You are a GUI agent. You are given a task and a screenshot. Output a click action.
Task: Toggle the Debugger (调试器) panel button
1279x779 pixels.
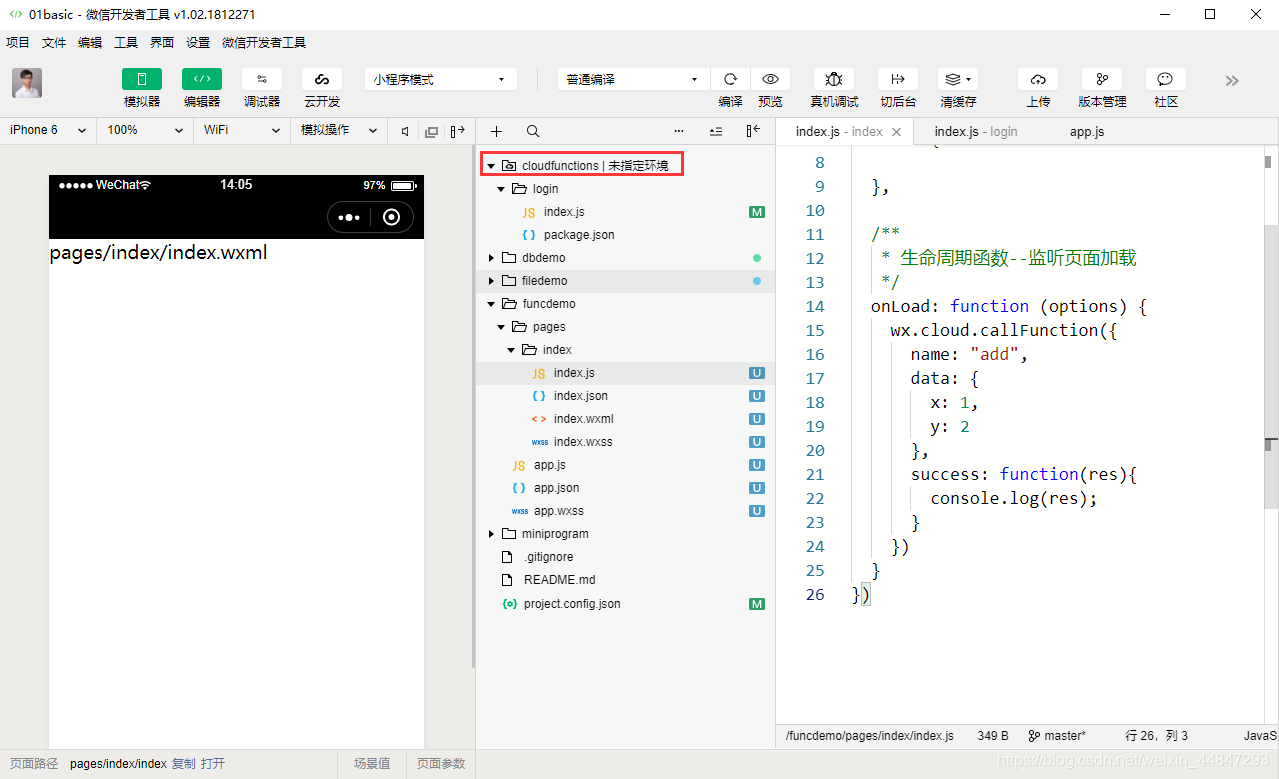262,79
